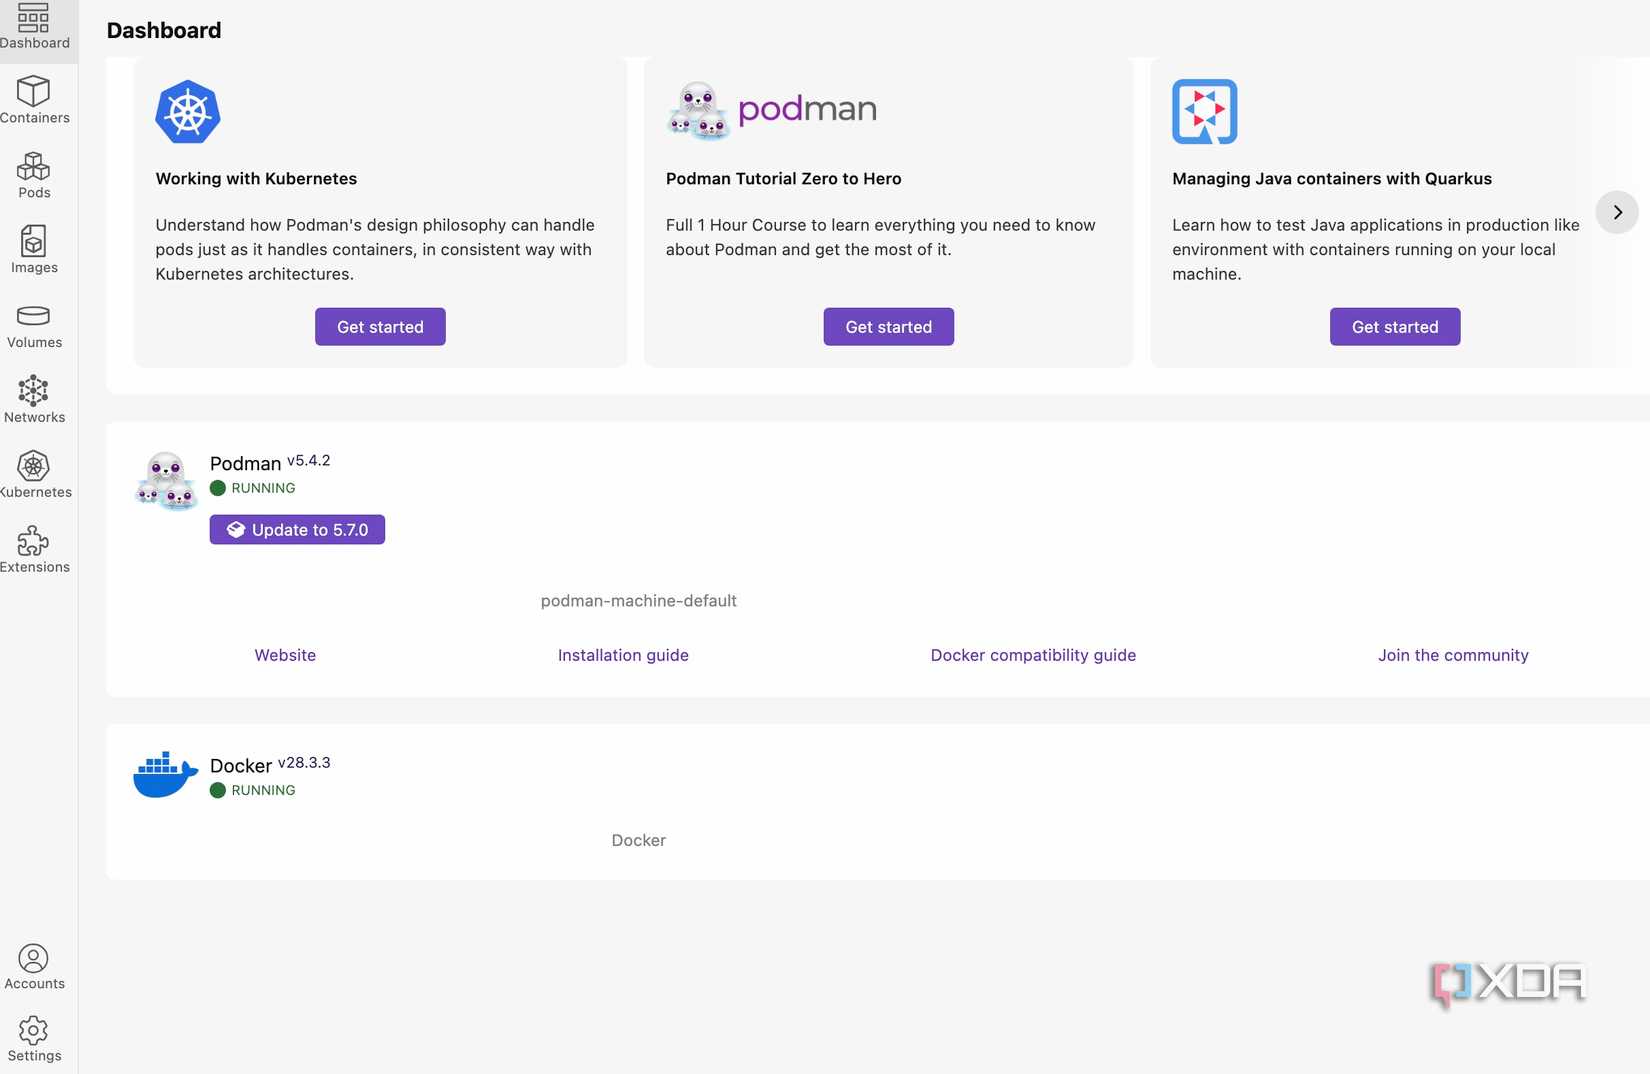Get started with Podman Tutorial Zero to Hero

[x=888, y=326]
